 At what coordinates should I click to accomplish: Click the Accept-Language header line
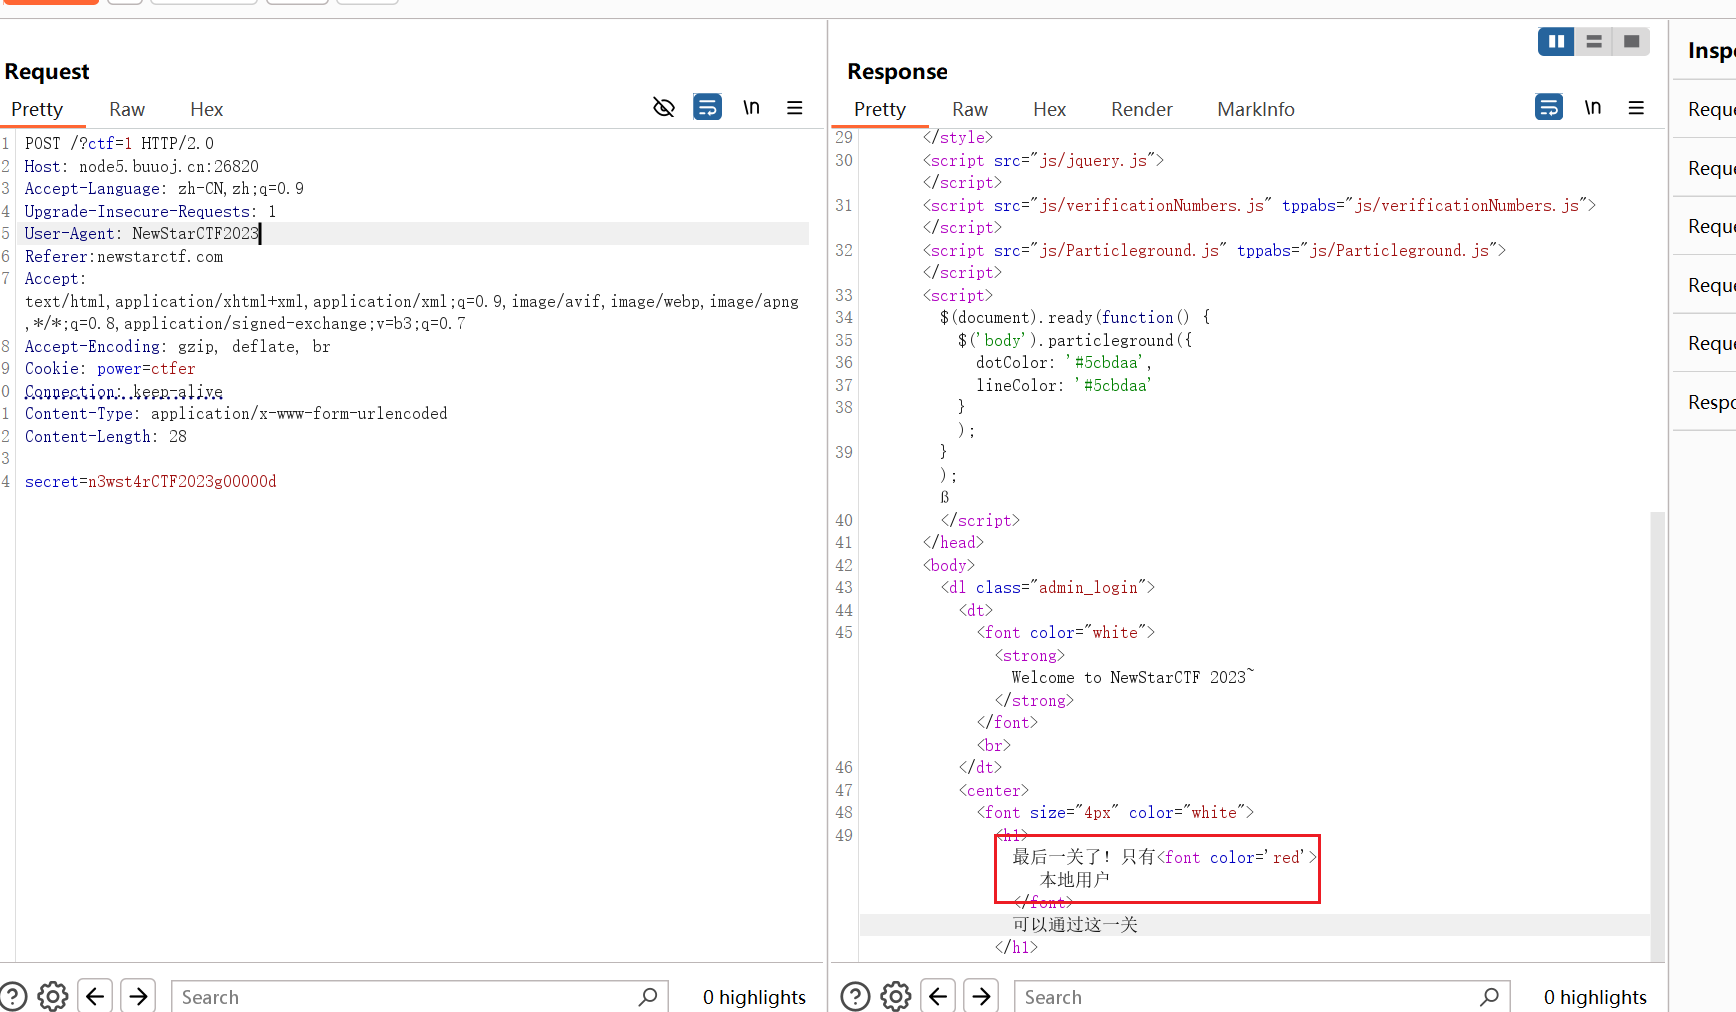pos(164,189)
